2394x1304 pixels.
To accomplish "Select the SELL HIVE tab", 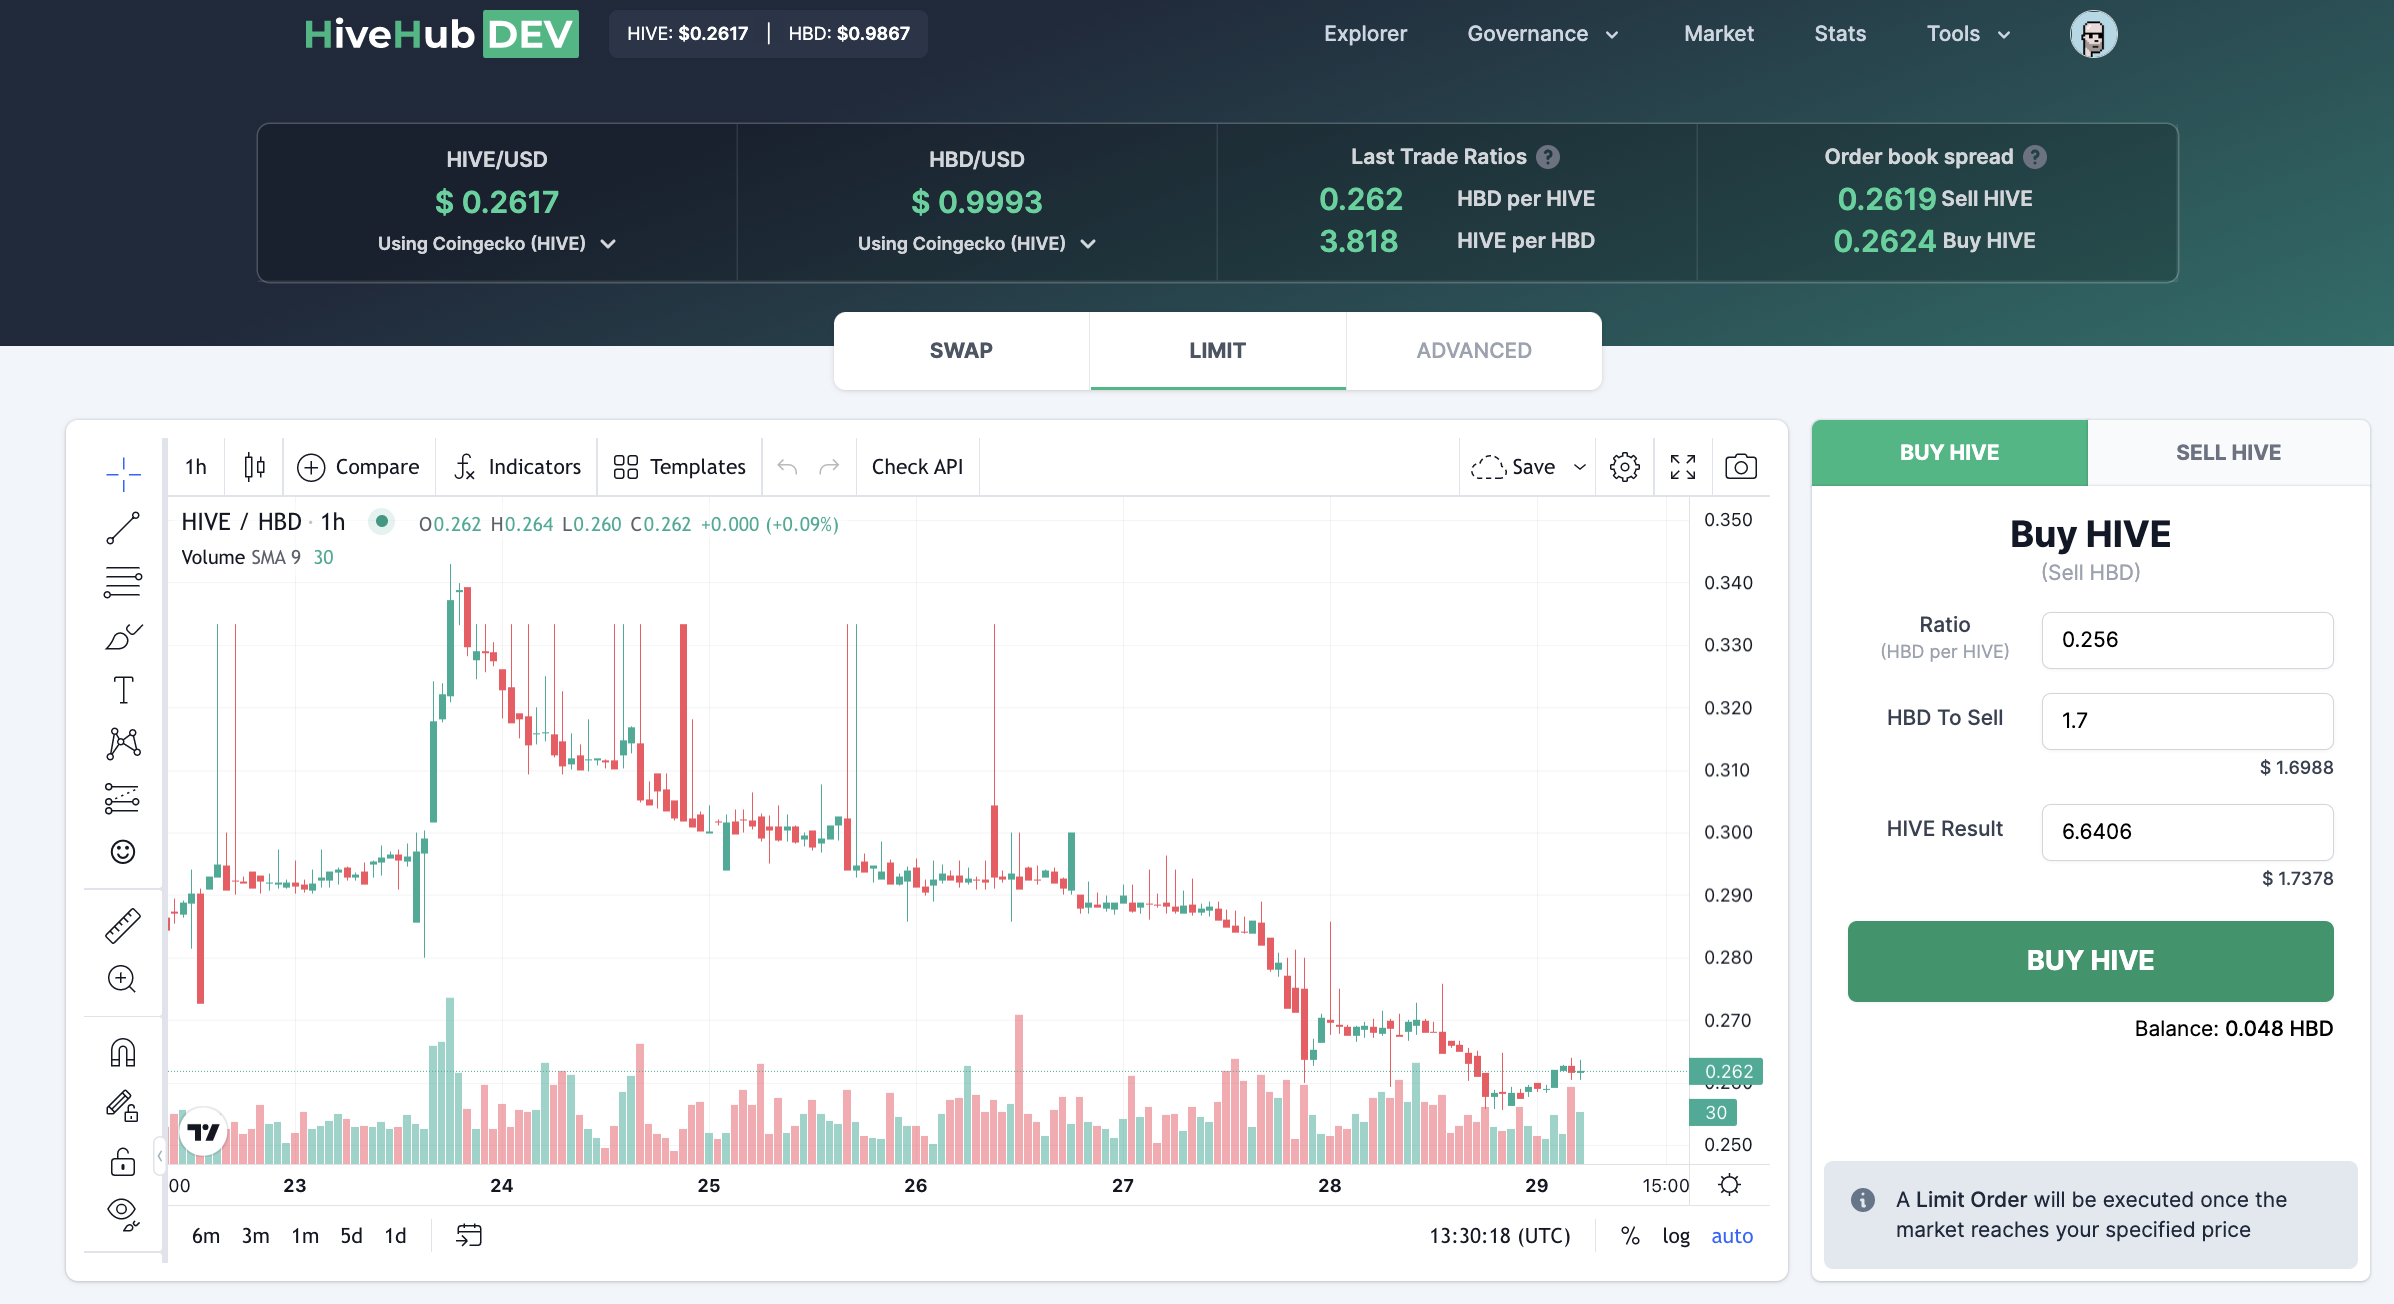I will 2228,453.
